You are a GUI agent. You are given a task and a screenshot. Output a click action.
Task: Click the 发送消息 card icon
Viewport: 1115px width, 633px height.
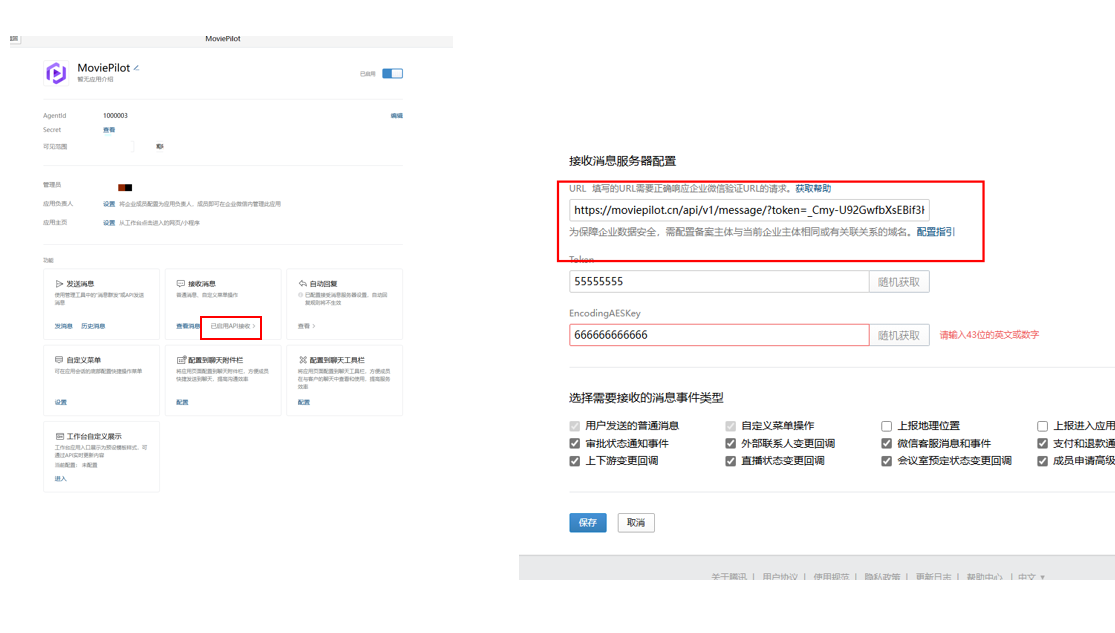coord(59,284)
